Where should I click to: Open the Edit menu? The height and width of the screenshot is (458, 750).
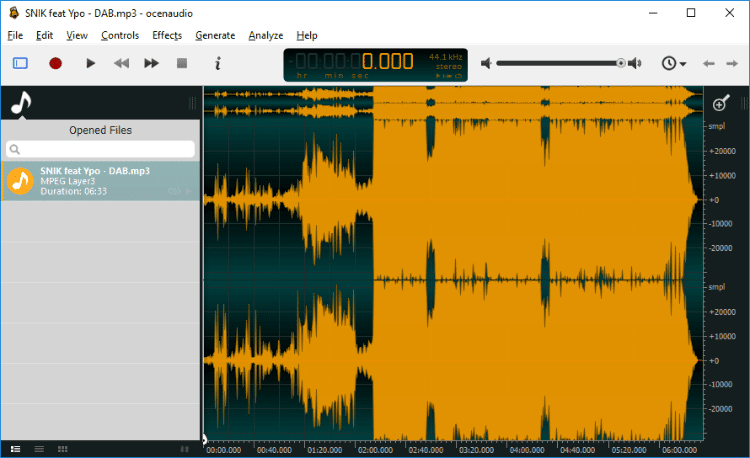click(44, 35)
